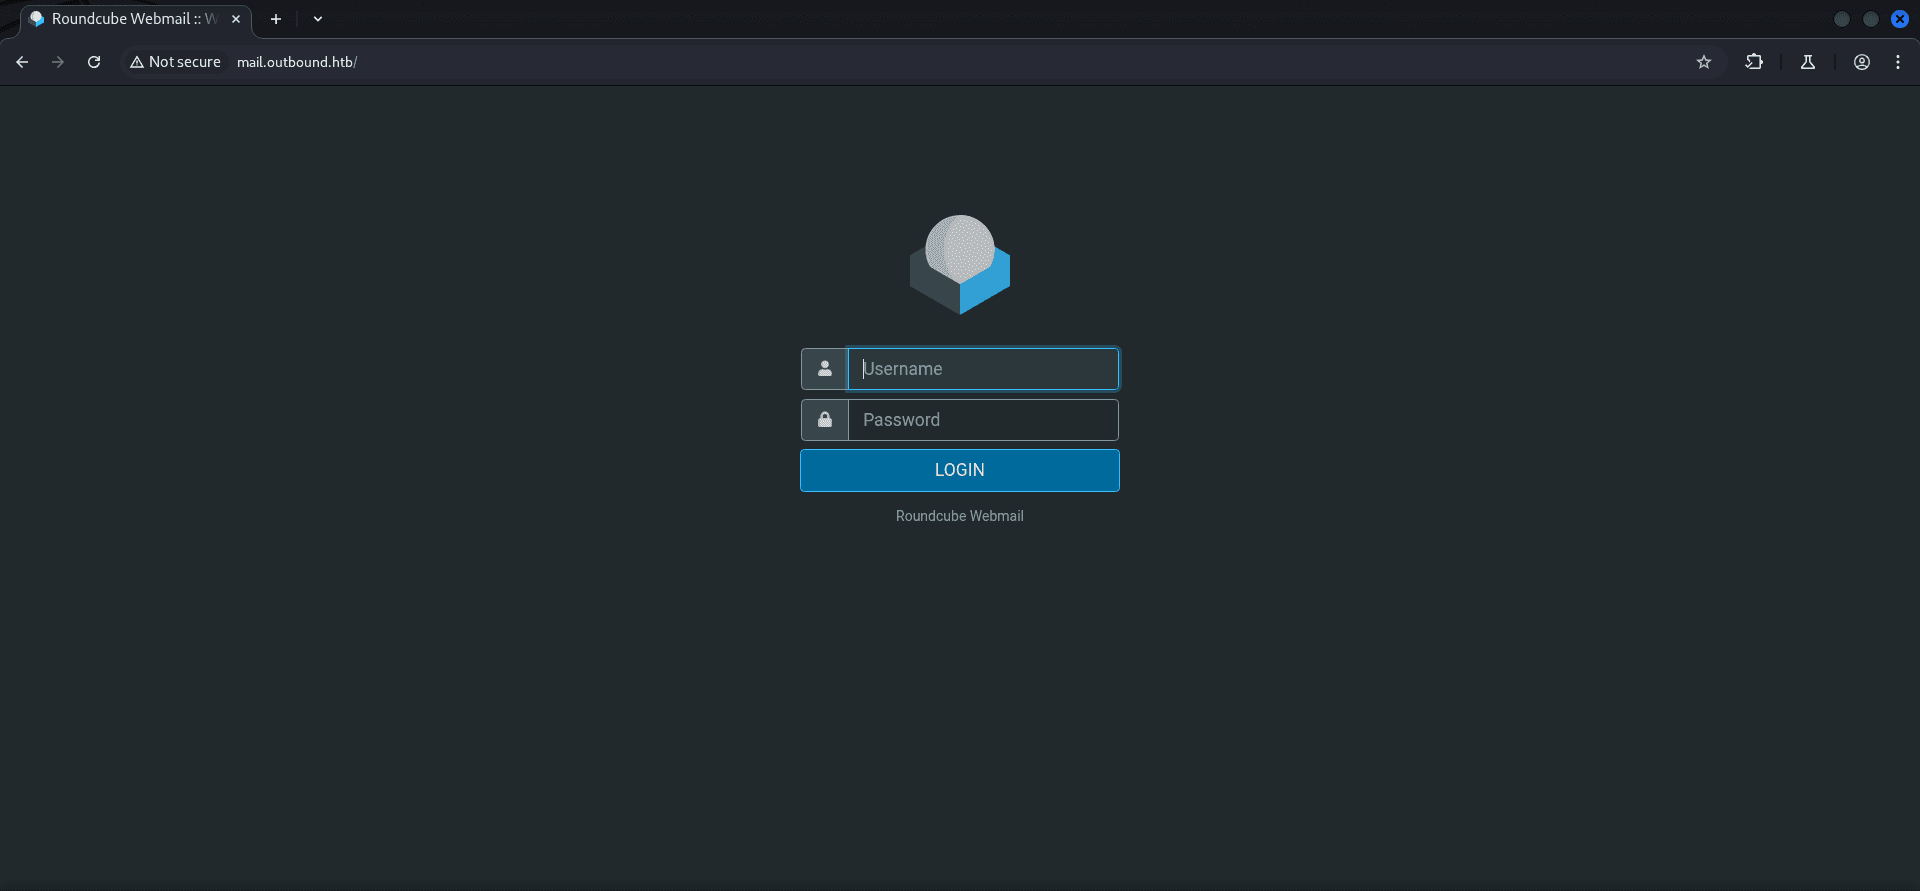Select the Roundcube Webmail browser tab
This screenshot has height=891, width=1920.
pos(125,19)
